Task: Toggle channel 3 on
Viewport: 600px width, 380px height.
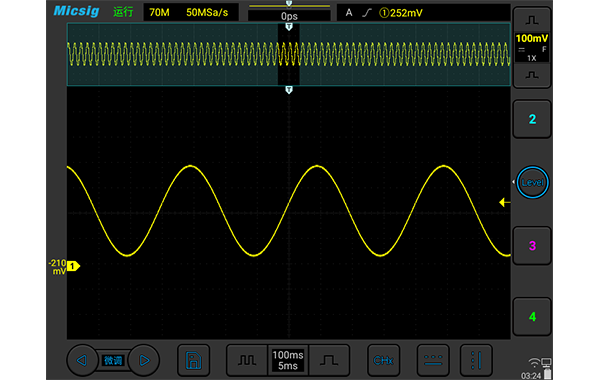Action: 532,246
